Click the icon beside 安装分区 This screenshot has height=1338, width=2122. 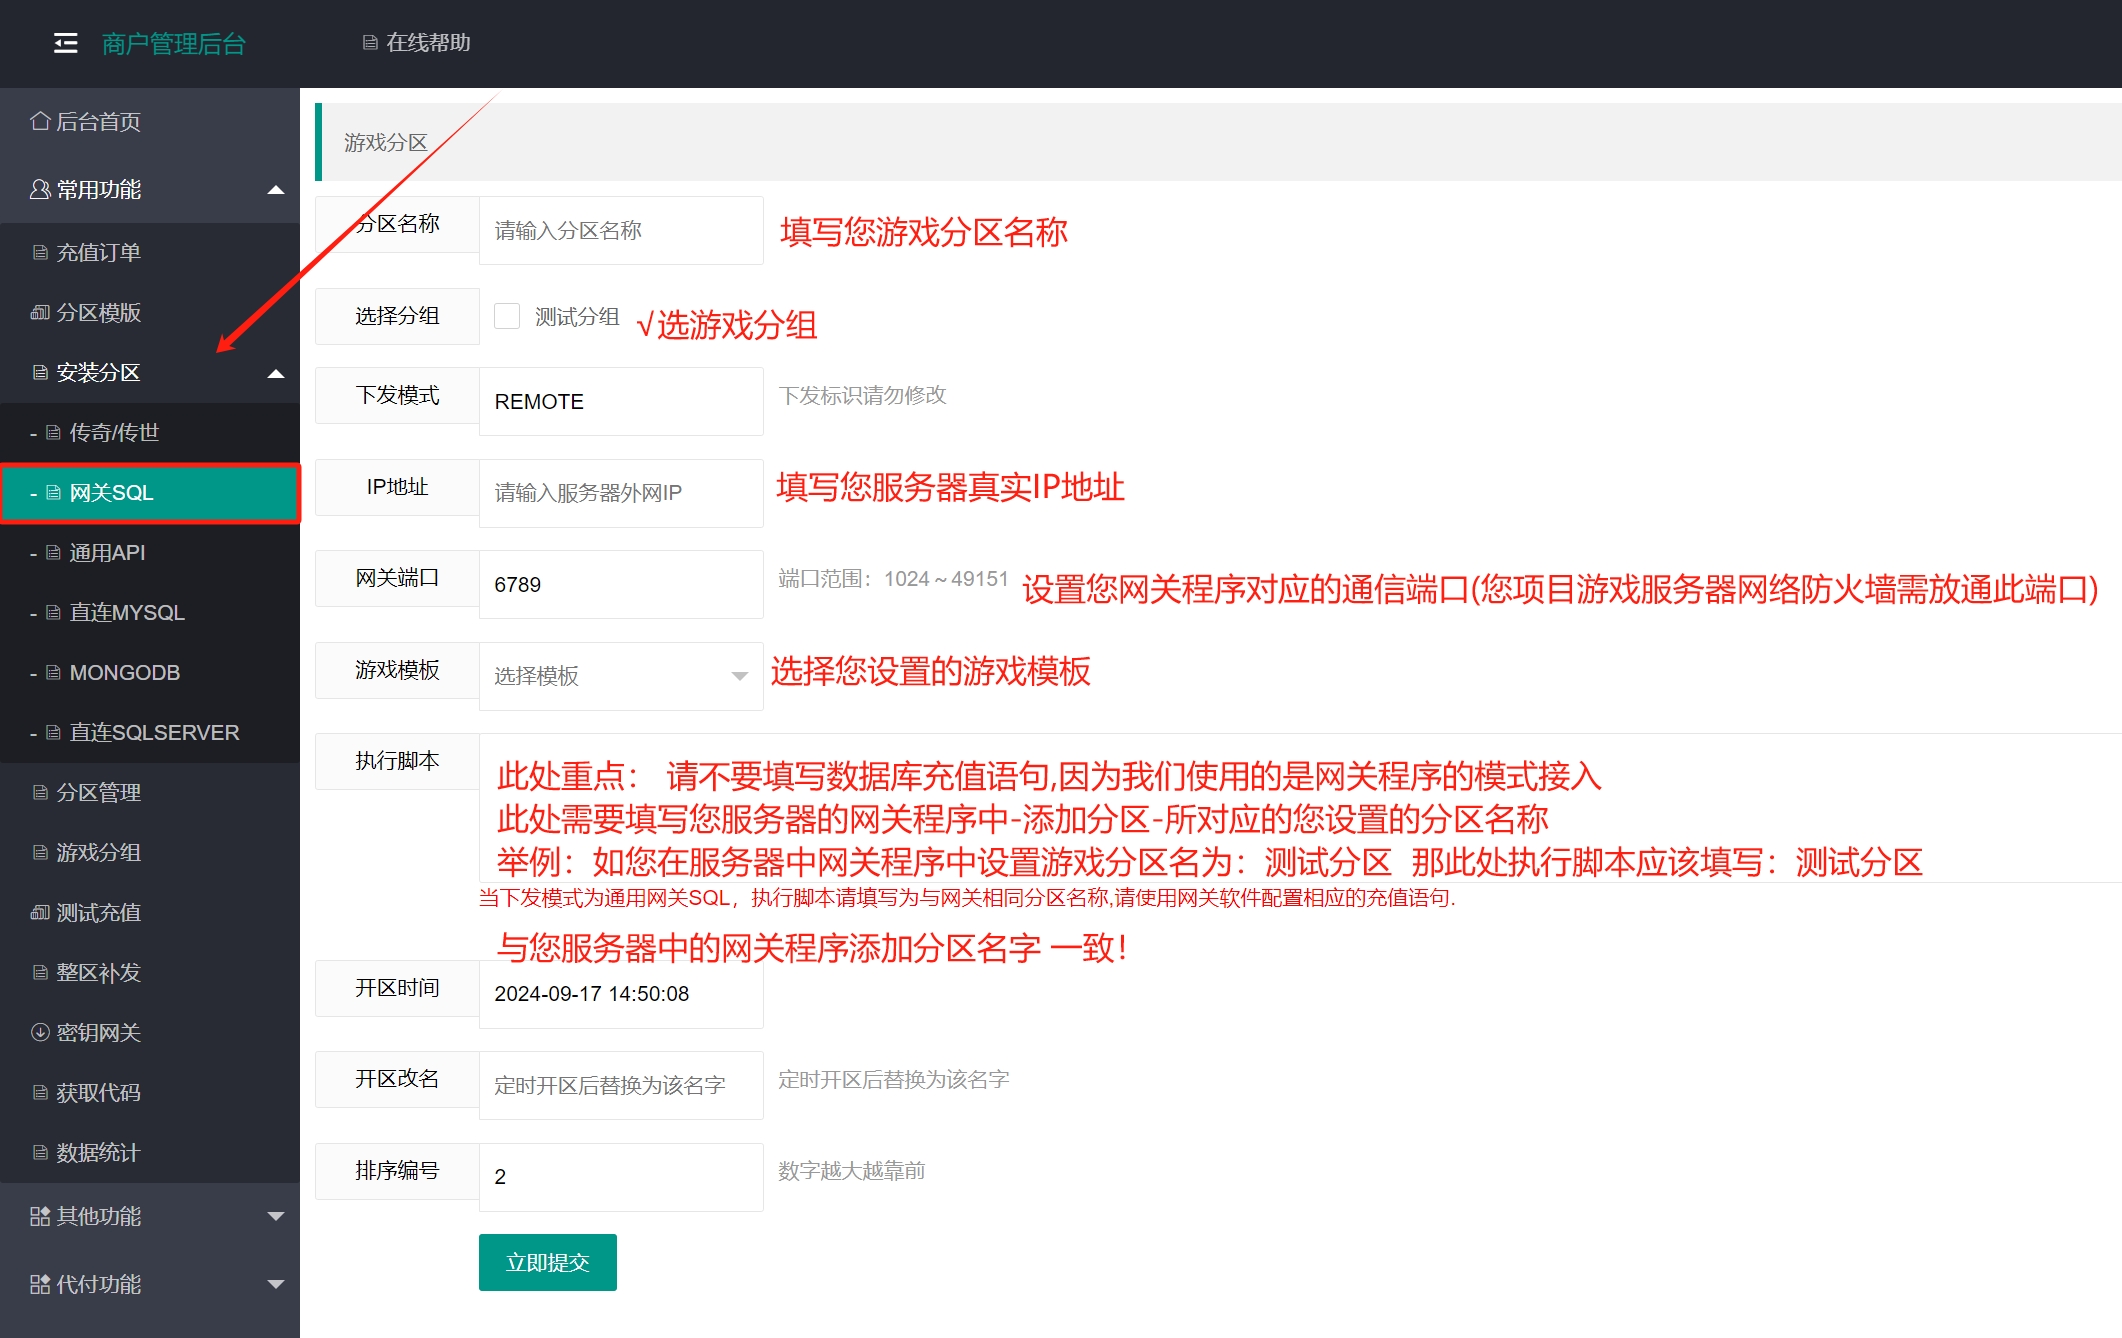[40, 372]
